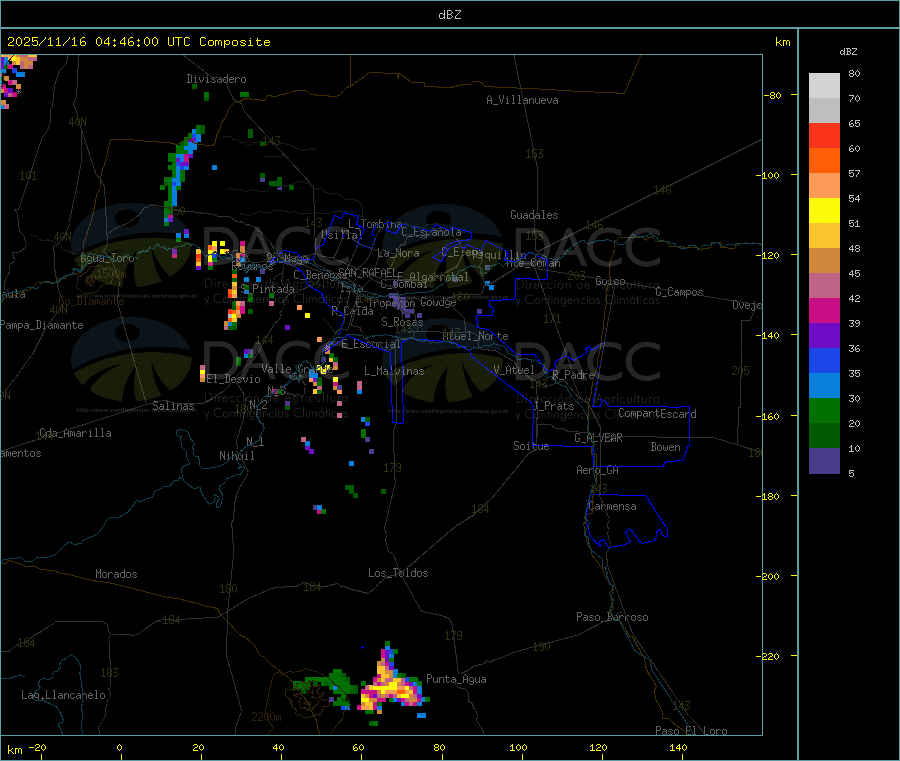Viewport: 900px width, 761px height.
Task: Click the Morados location label
Action: pos(116,574)
